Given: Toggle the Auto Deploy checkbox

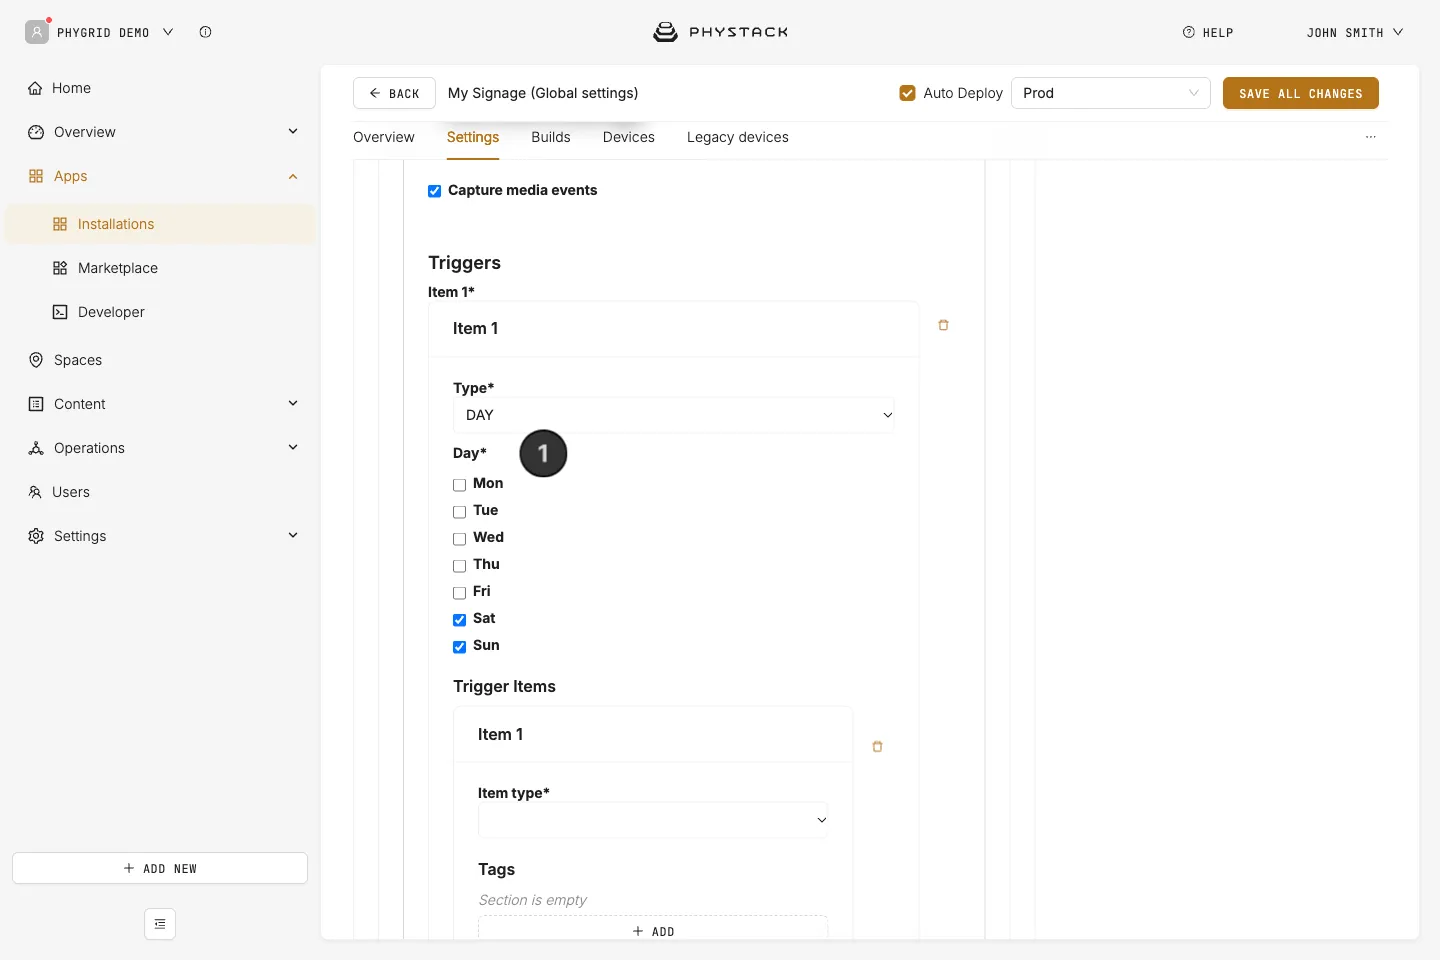Looking at the screenshot, I should point(907,93).
